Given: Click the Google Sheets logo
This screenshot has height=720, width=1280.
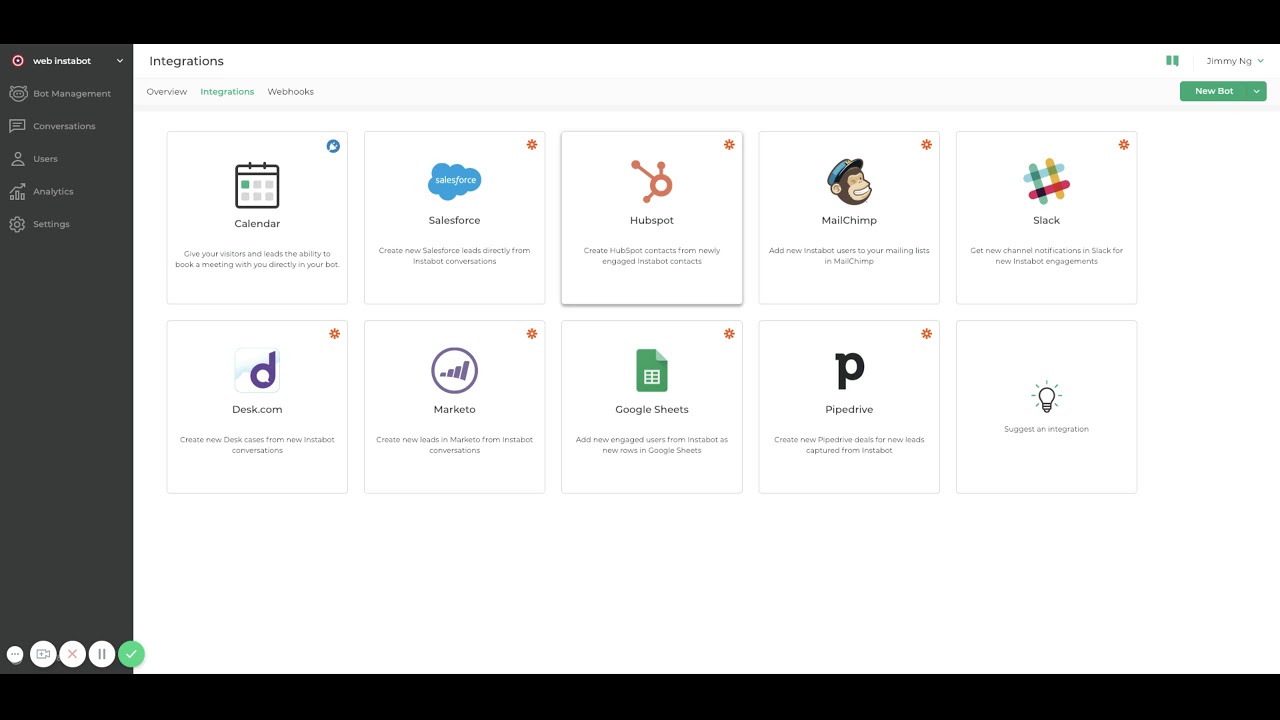Looking at the screenshot, I should coord(652,370).
